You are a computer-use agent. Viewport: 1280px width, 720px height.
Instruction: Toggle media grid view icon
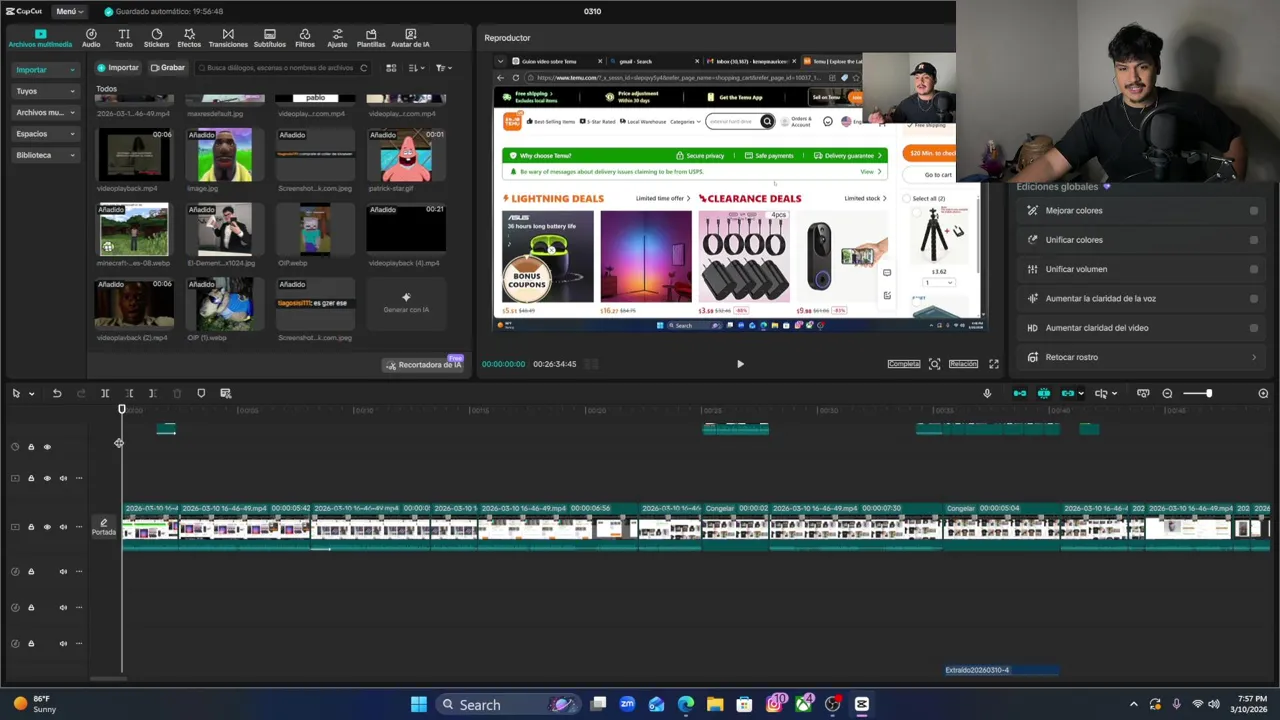[x=391, y=68]
